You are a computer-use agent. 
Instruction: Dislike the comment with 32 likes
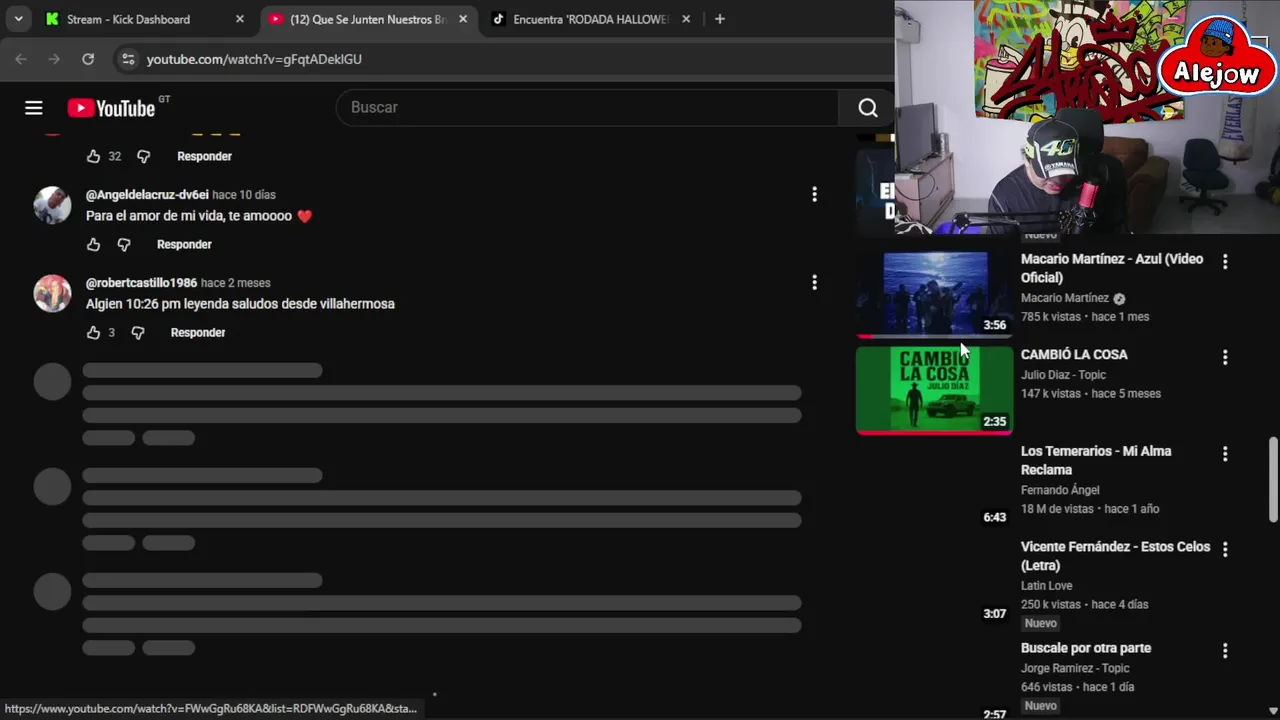143,156
